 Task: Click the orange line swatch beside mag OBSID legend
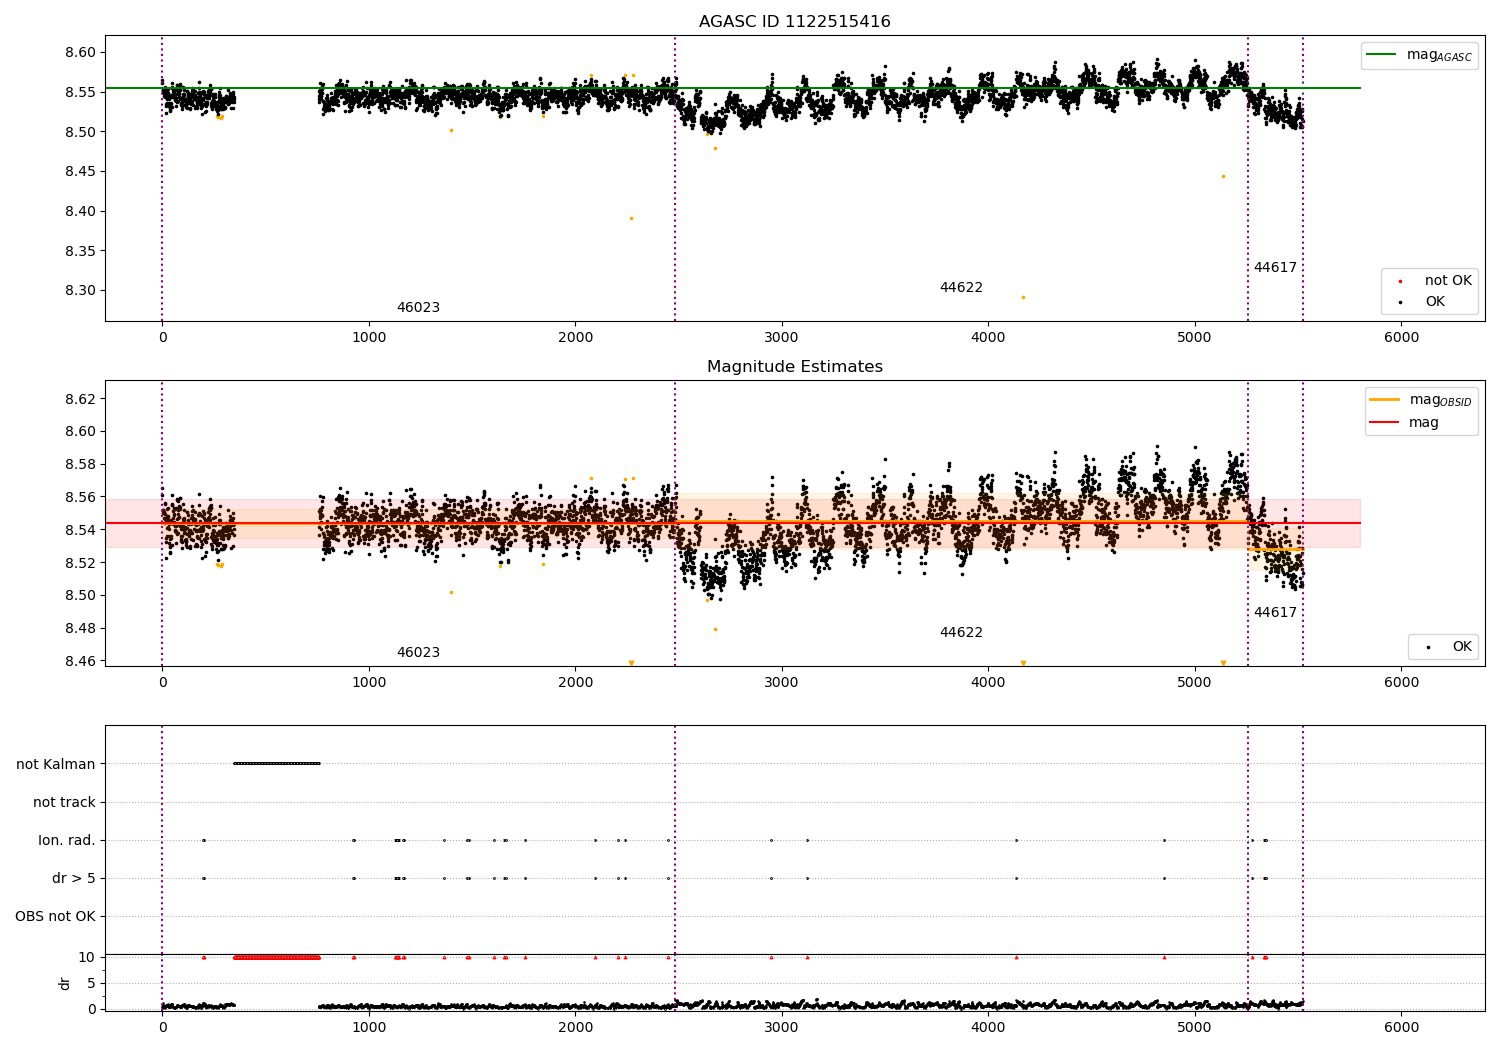[1385, 400]
